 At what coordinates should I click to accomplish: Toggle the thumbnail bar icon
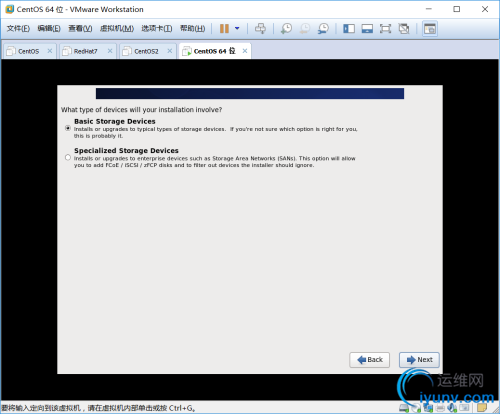[367, 29]
